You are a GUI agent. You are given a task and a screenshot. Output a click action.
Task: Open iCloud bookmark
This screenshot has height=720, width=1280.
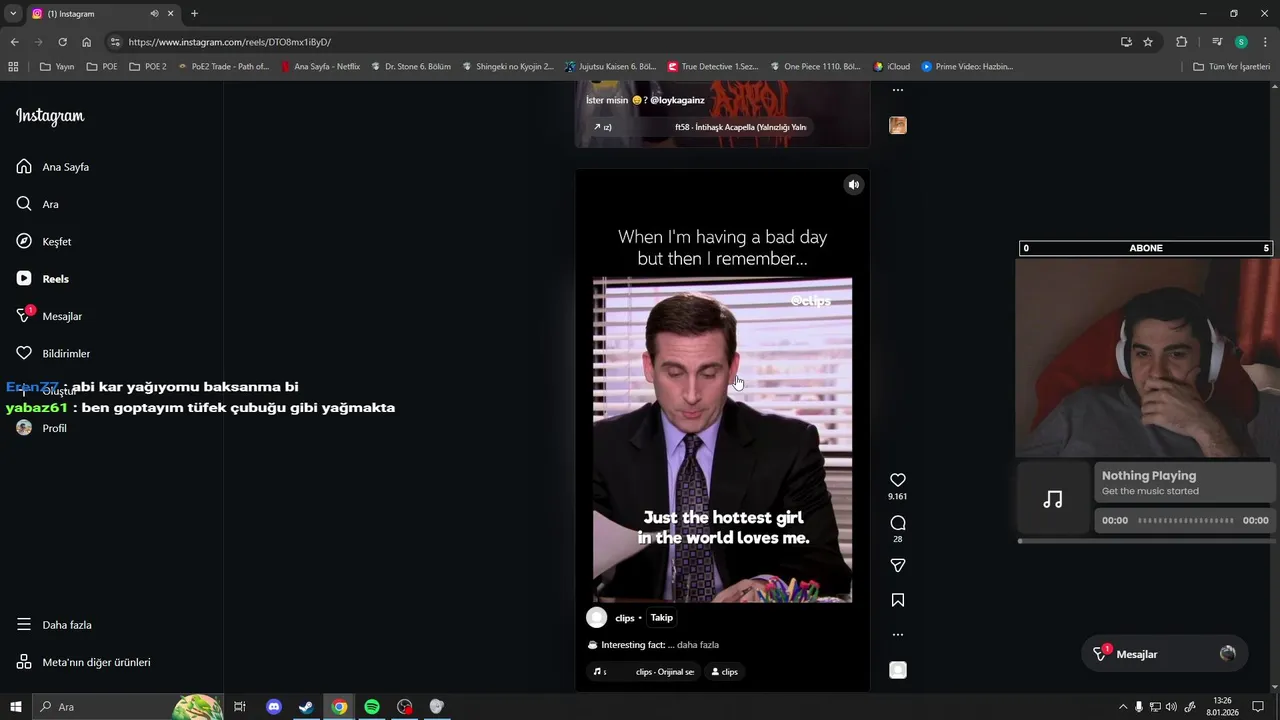tap(891, 67)
